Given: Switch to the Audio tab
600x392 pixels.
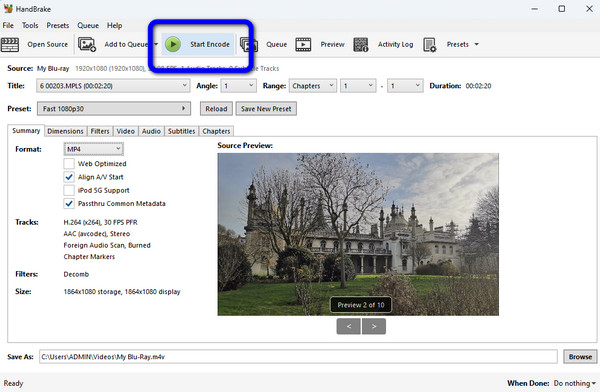Looking at the screenshot, I should [151, 131].
